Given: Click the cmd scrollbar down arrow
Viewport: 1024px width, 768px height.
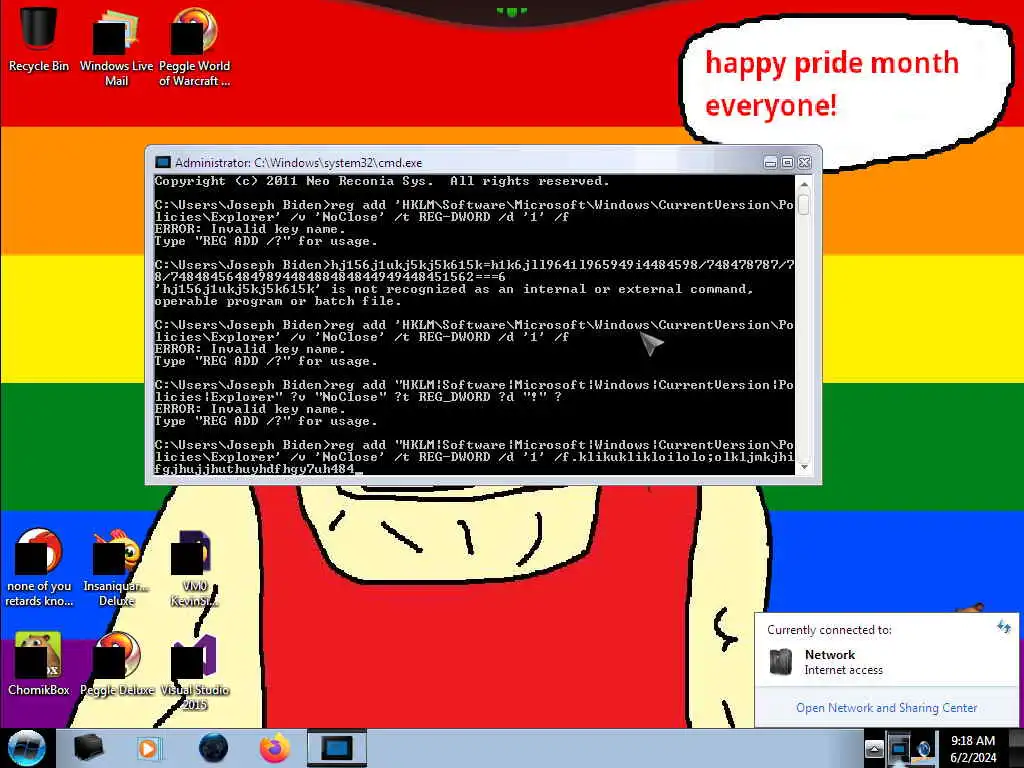Looking at the screenshot, I should click(804, 467).
